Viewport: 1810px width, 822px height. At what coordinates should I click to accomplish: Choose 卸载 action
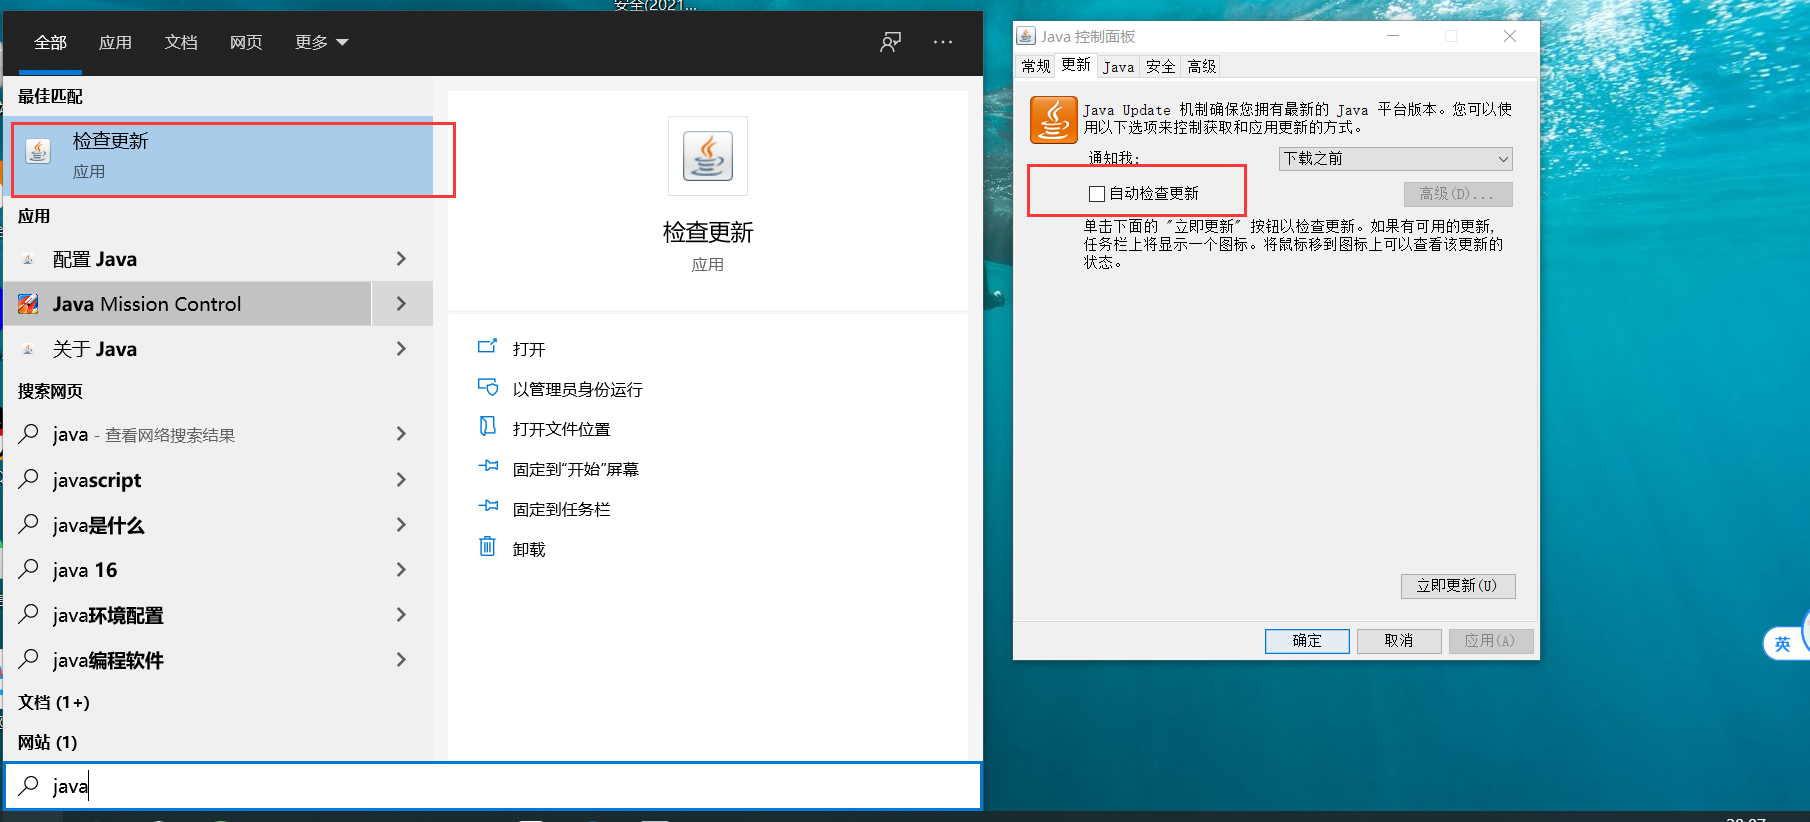click(x=529, y=549)
